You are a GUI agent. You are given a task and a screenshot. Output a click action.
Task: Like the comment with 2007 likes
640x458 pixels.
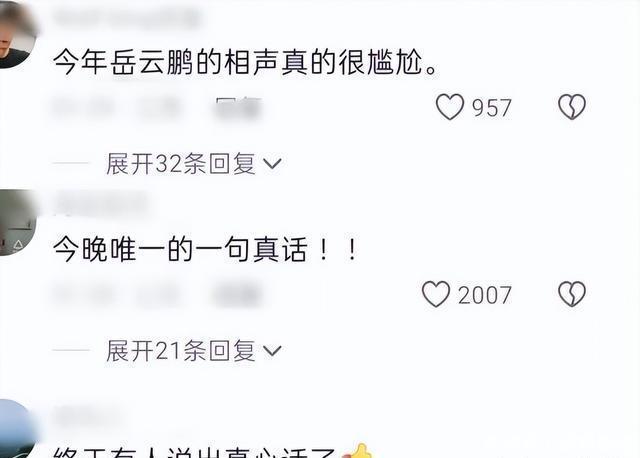click(436, 294)
